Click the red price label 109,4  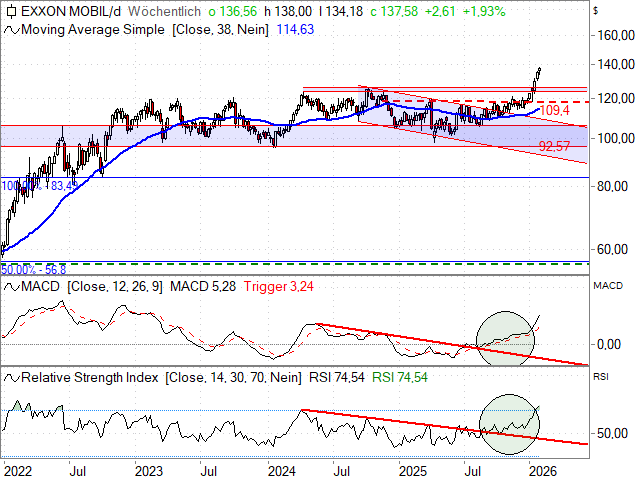pos(554,110)
